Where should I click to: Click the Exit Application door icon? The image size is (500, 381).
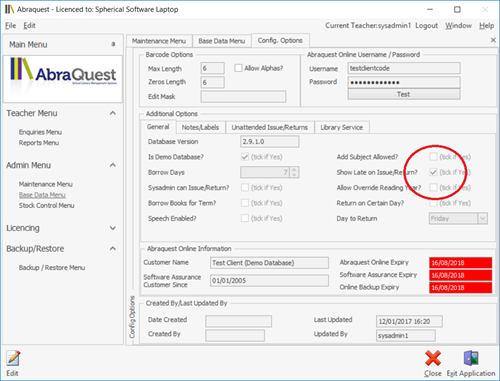471,358
